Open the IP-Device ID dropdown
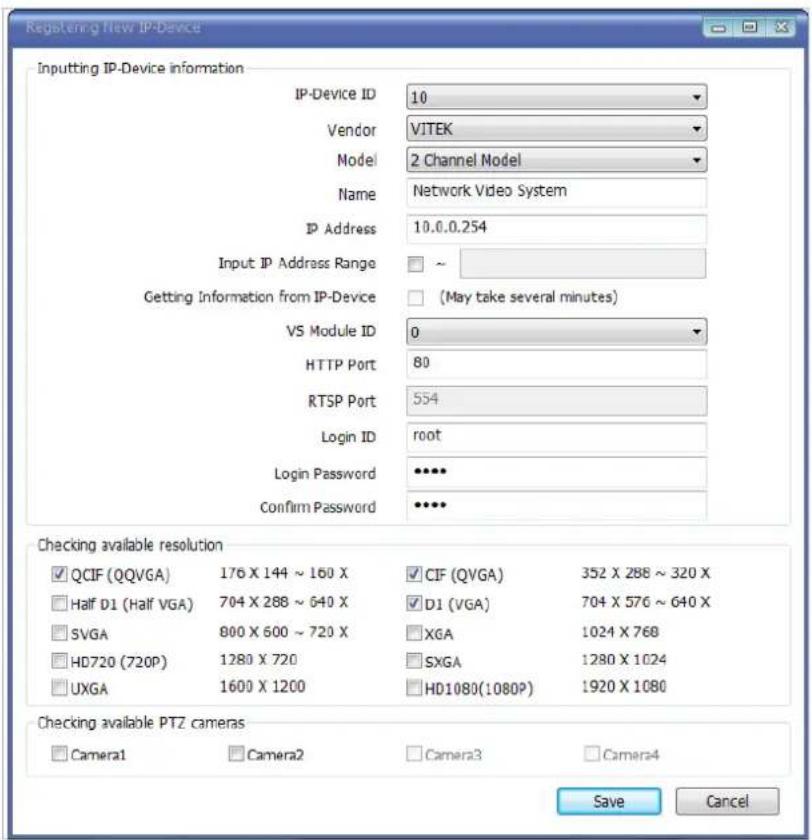 (557, 97)
